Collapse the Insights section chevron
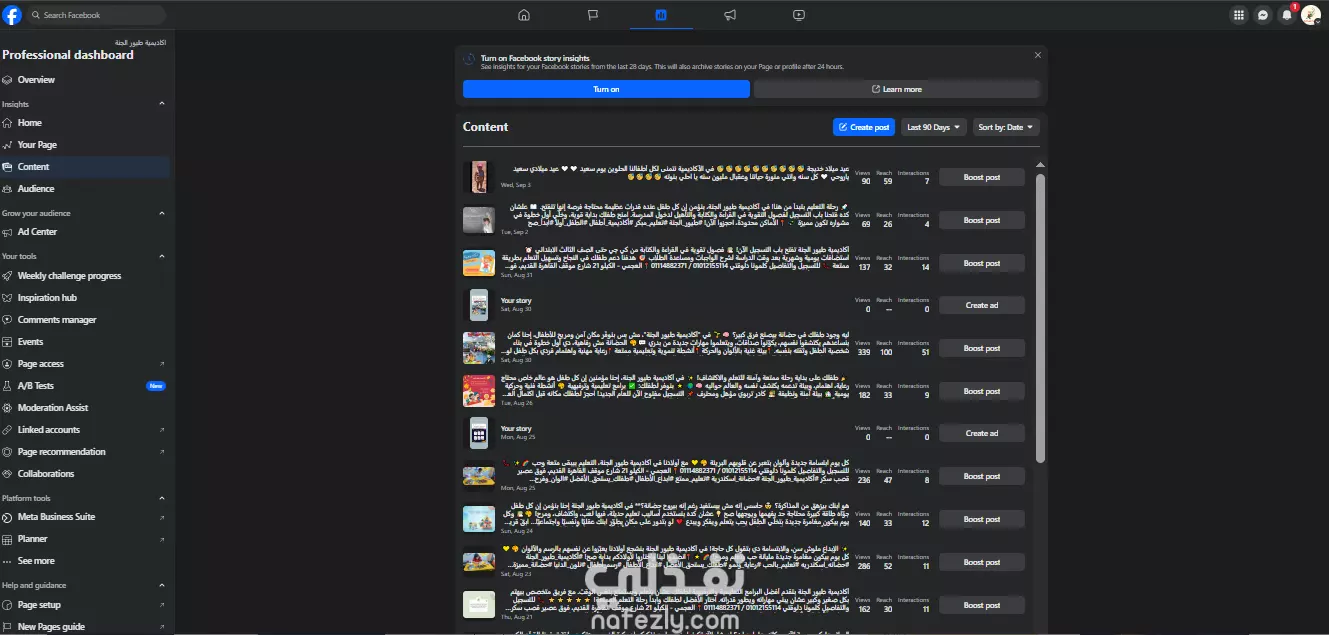The width and height of the screenshot is (1329, 635). (x=162, y=104)
